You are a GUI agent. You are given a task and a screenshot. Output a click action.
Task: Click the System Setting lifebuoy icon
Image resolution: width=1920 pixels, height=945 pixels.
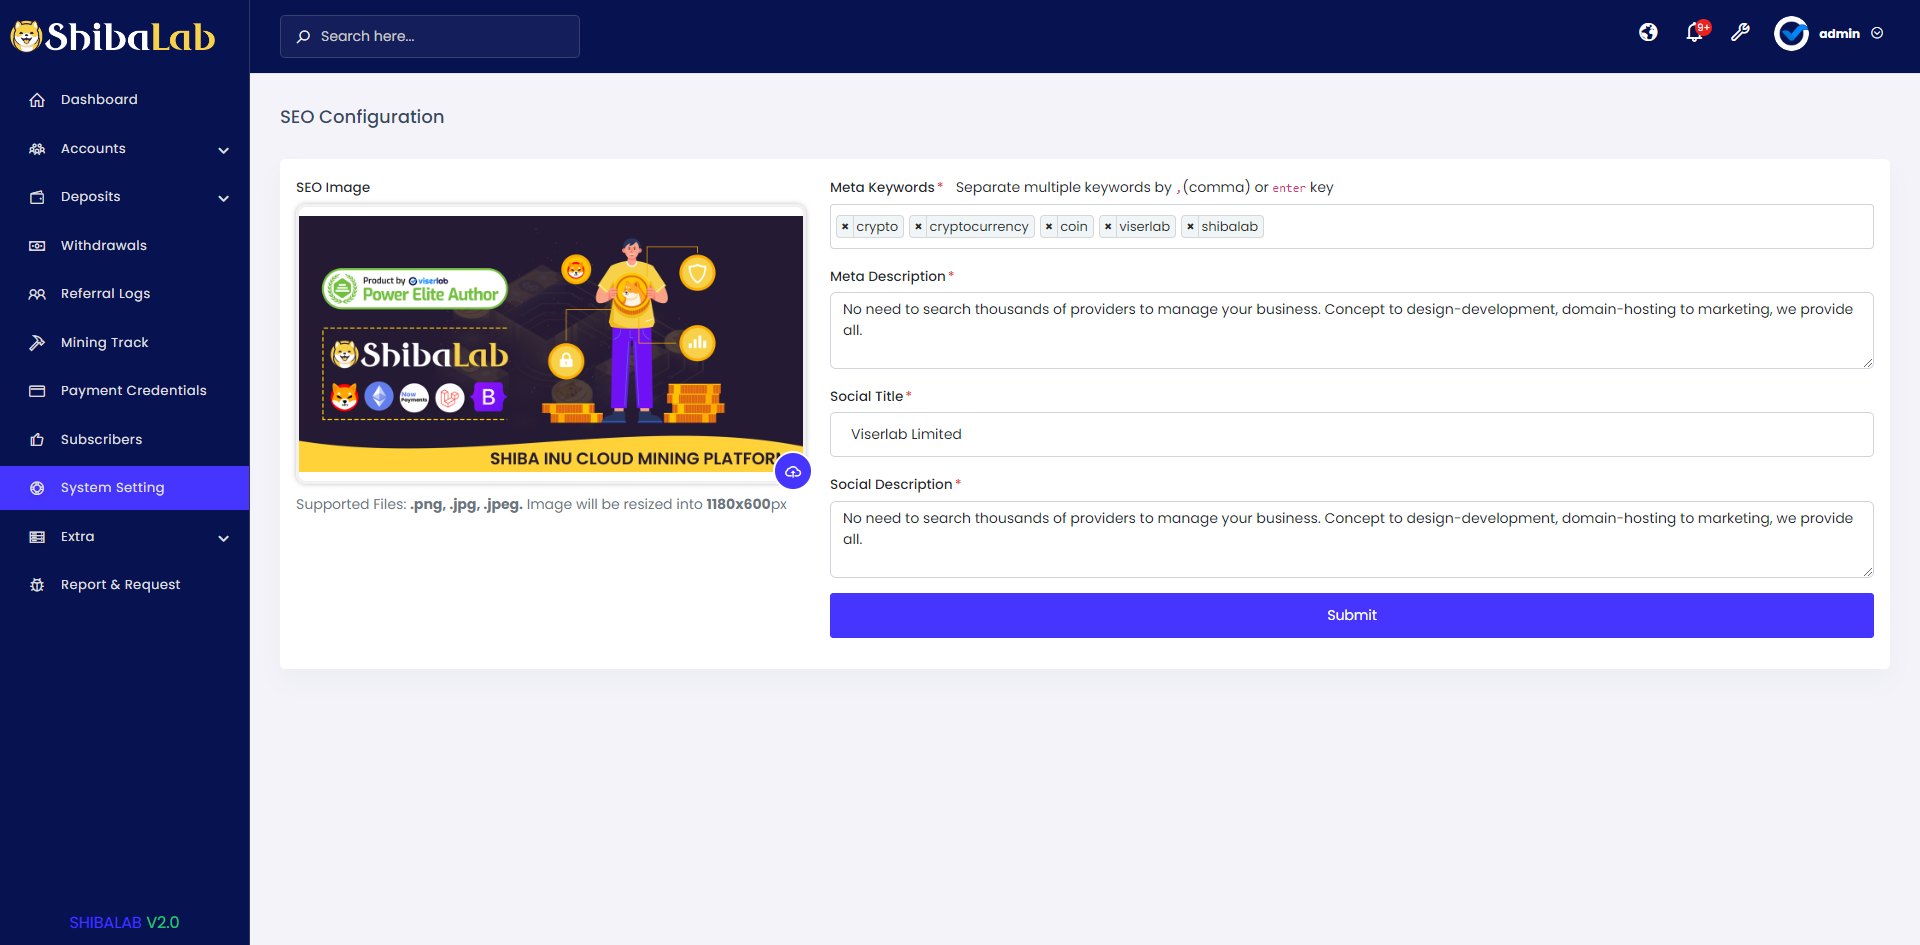tap(37, 488)
